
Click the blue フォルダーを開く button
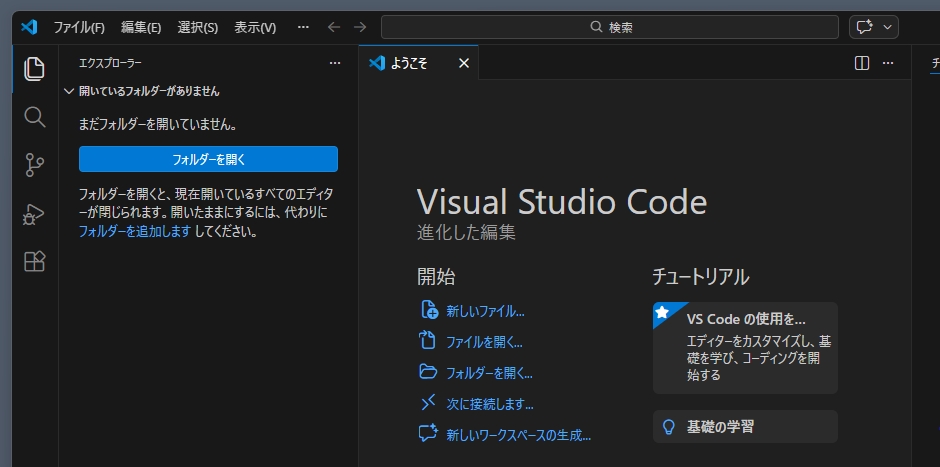(x=208, y=159)
